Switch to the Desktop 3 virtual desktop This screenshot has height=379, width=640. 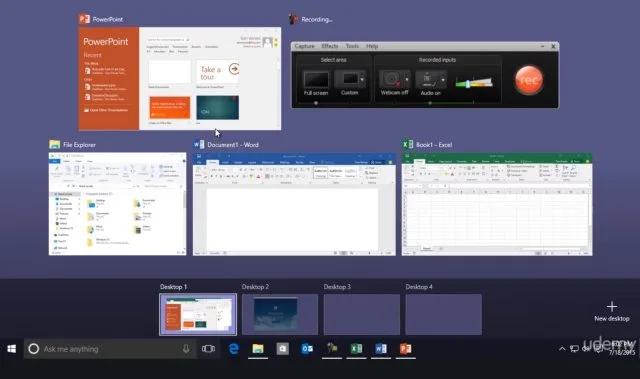[x=362, y=314]
